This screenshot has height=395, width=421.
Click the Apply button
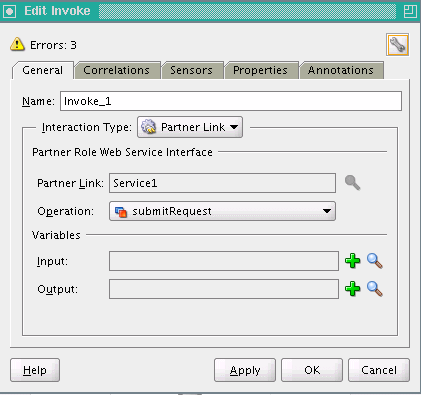point(245,370)
